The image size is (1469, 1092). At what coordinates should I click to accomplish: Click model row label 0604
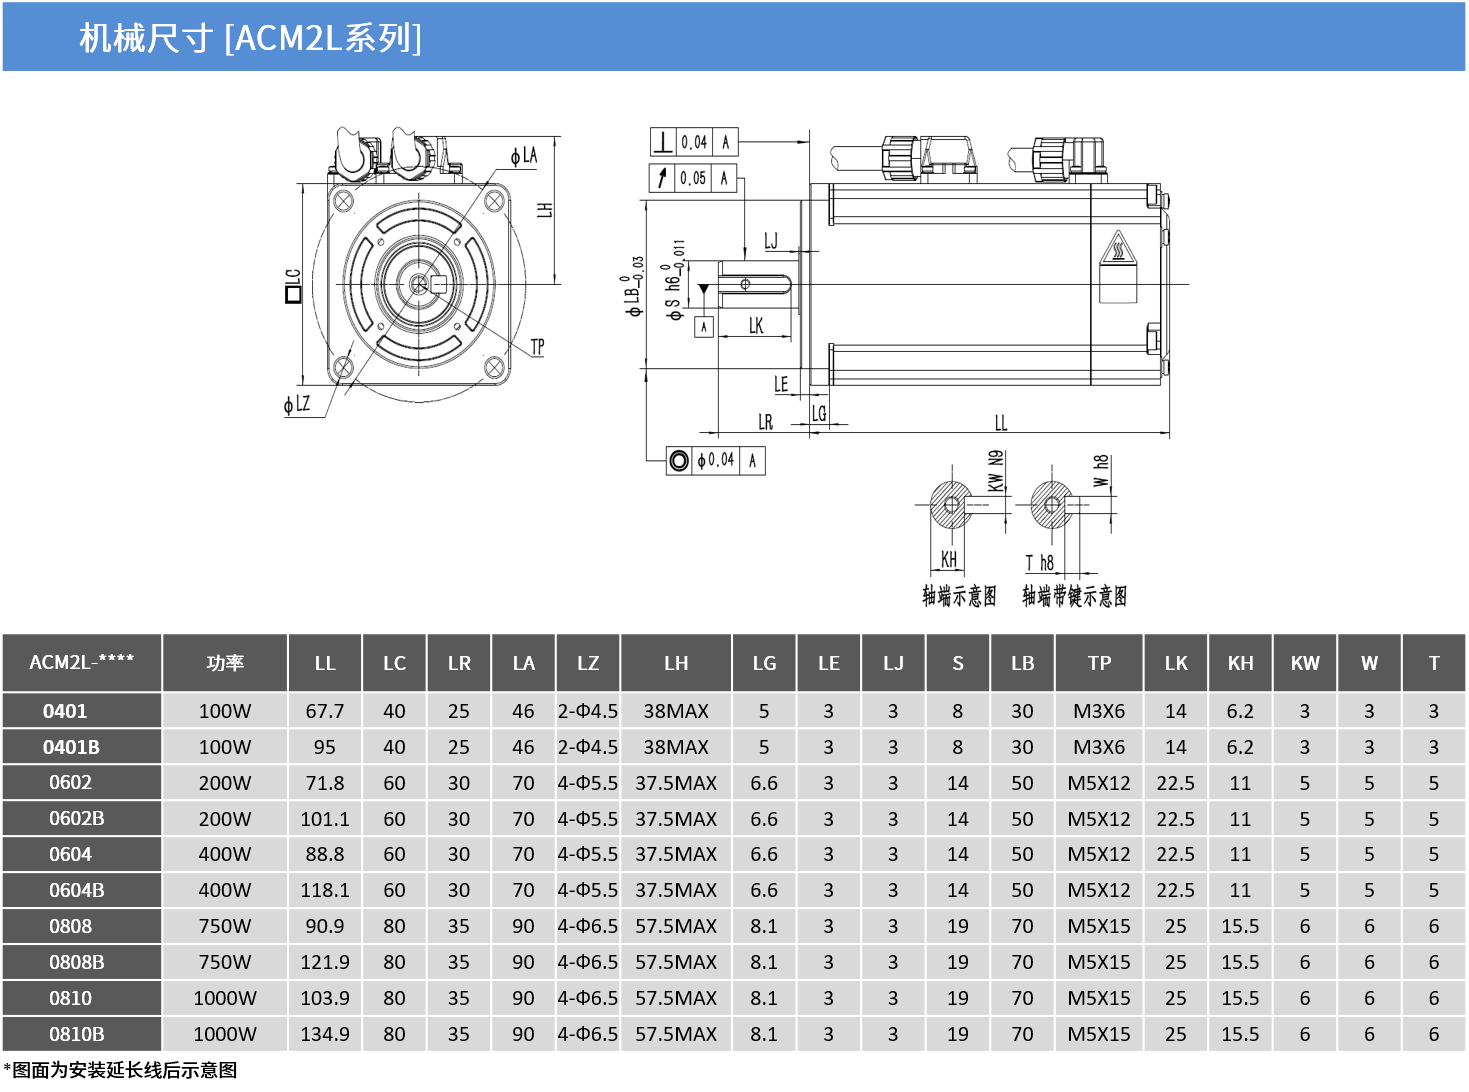[x=70, y=854]
